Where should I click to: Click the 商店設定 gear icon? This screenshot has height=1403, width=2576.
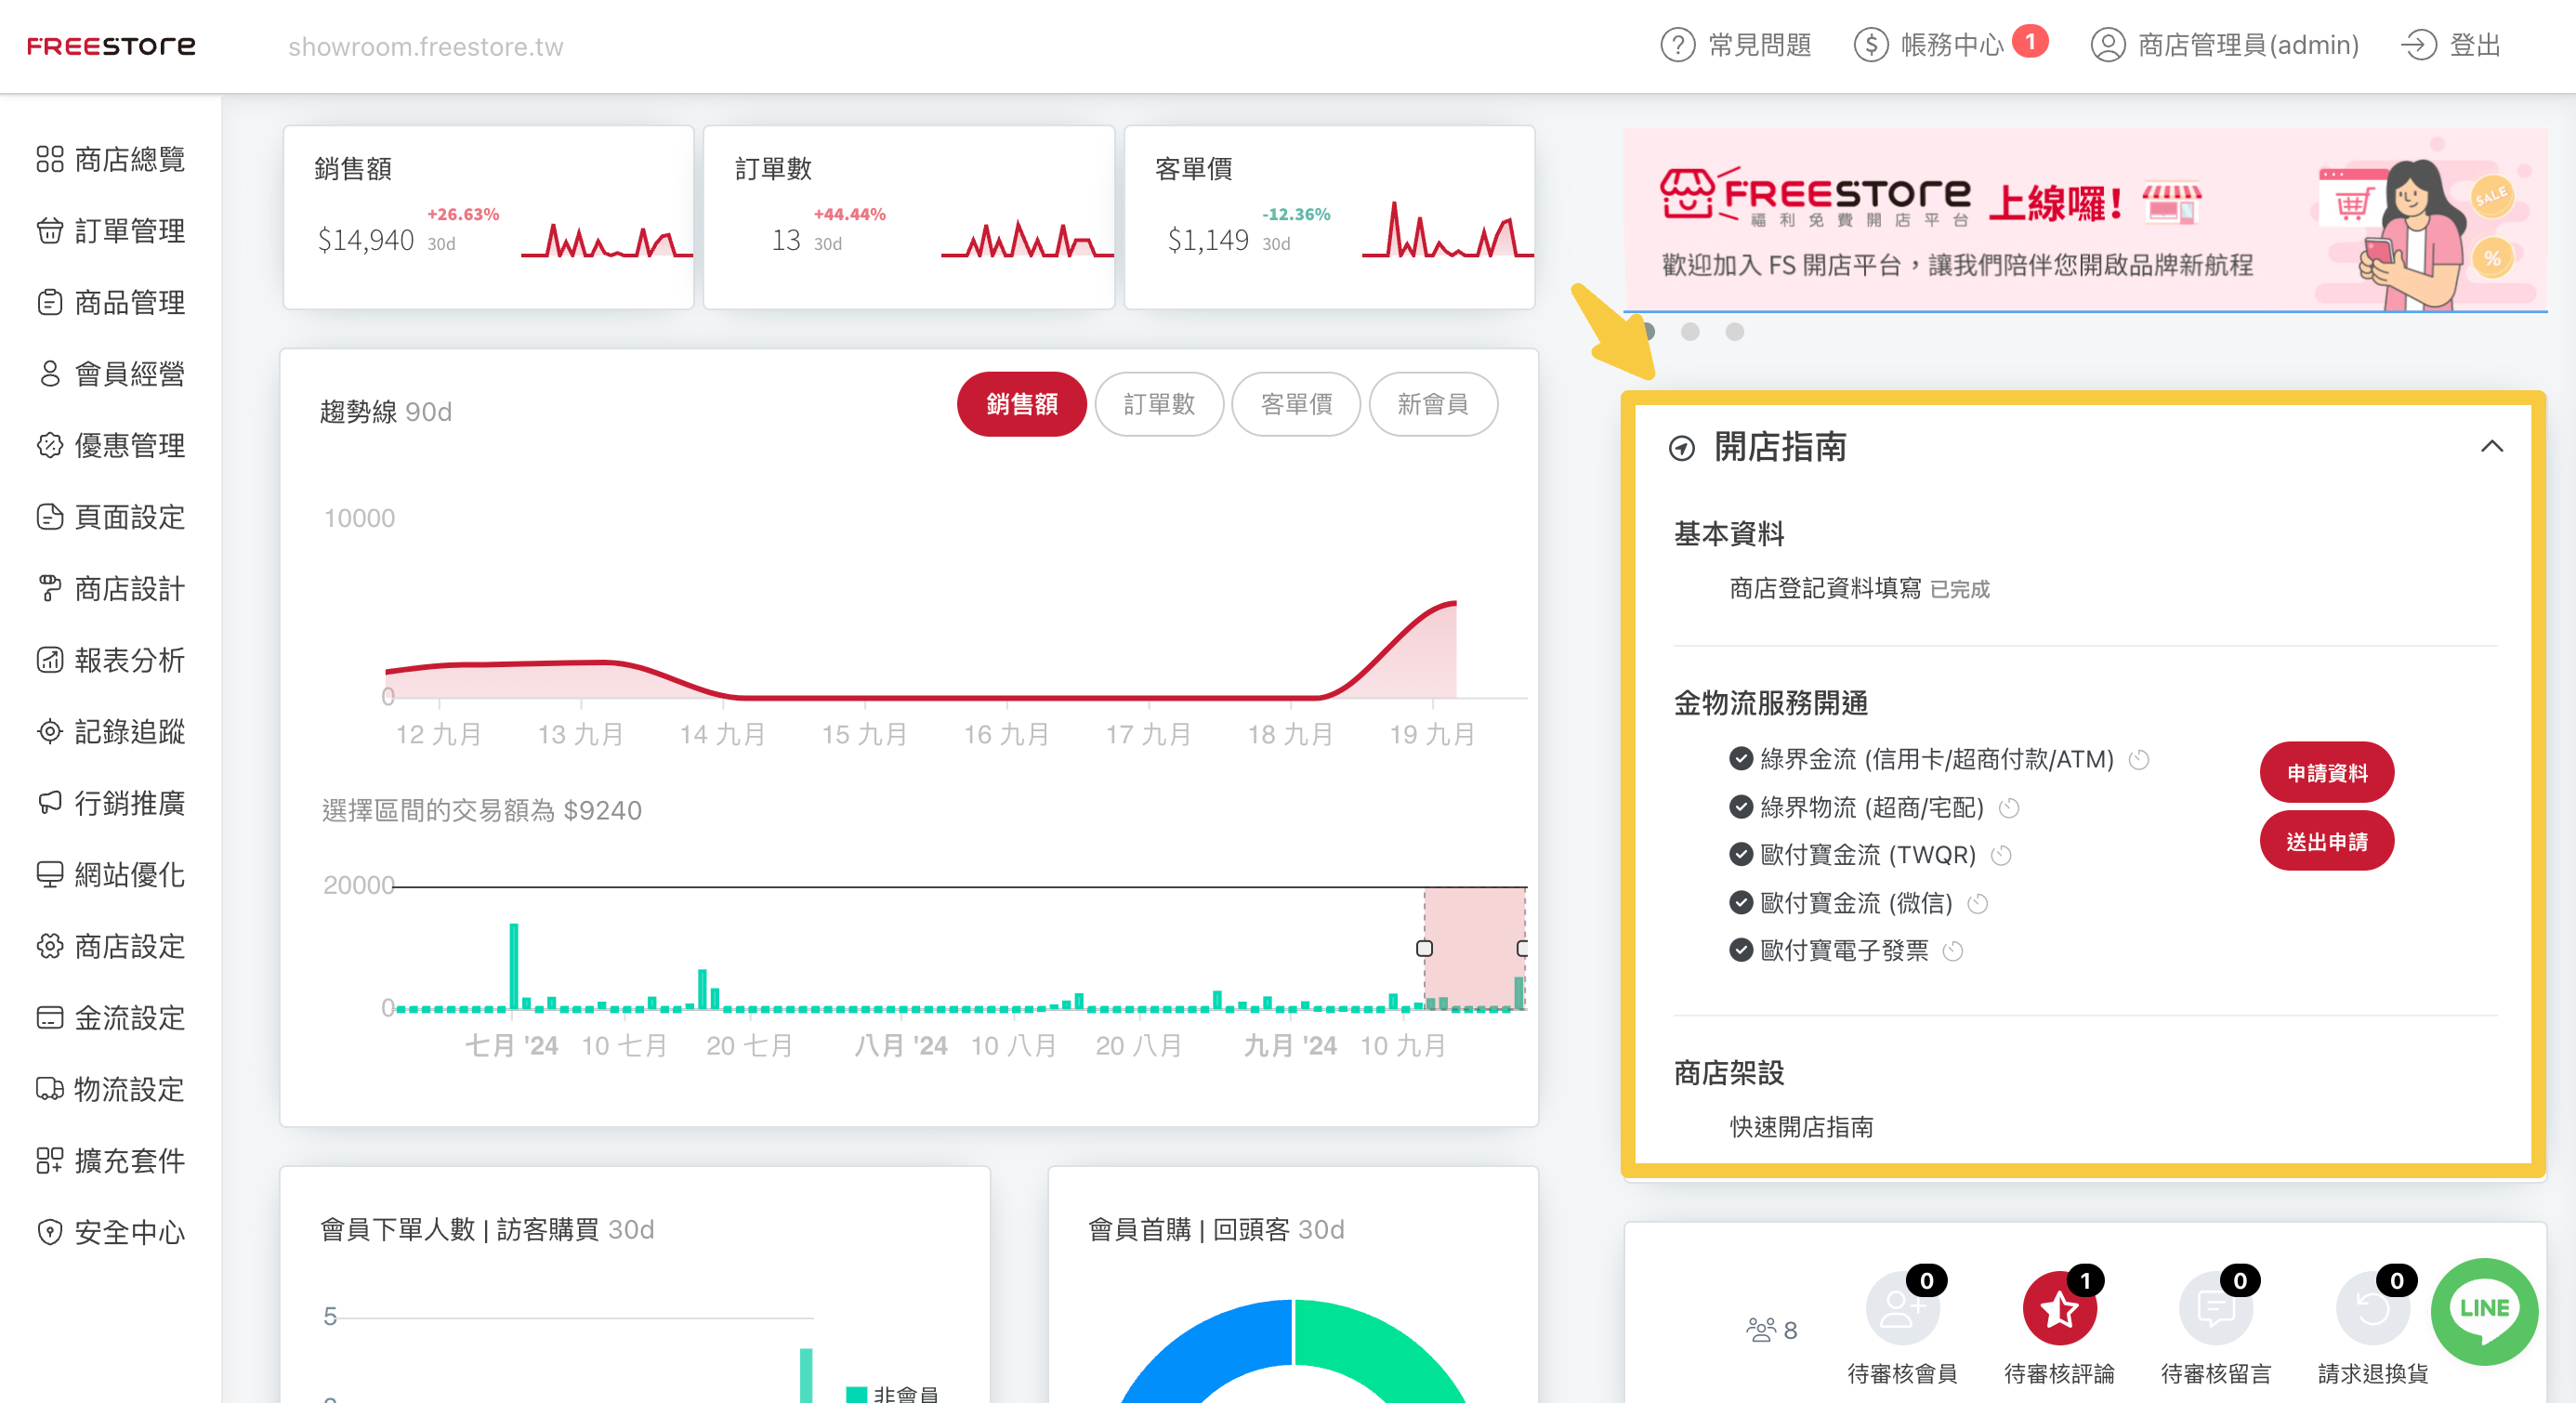pyautogui.click(x=49, y=946)
